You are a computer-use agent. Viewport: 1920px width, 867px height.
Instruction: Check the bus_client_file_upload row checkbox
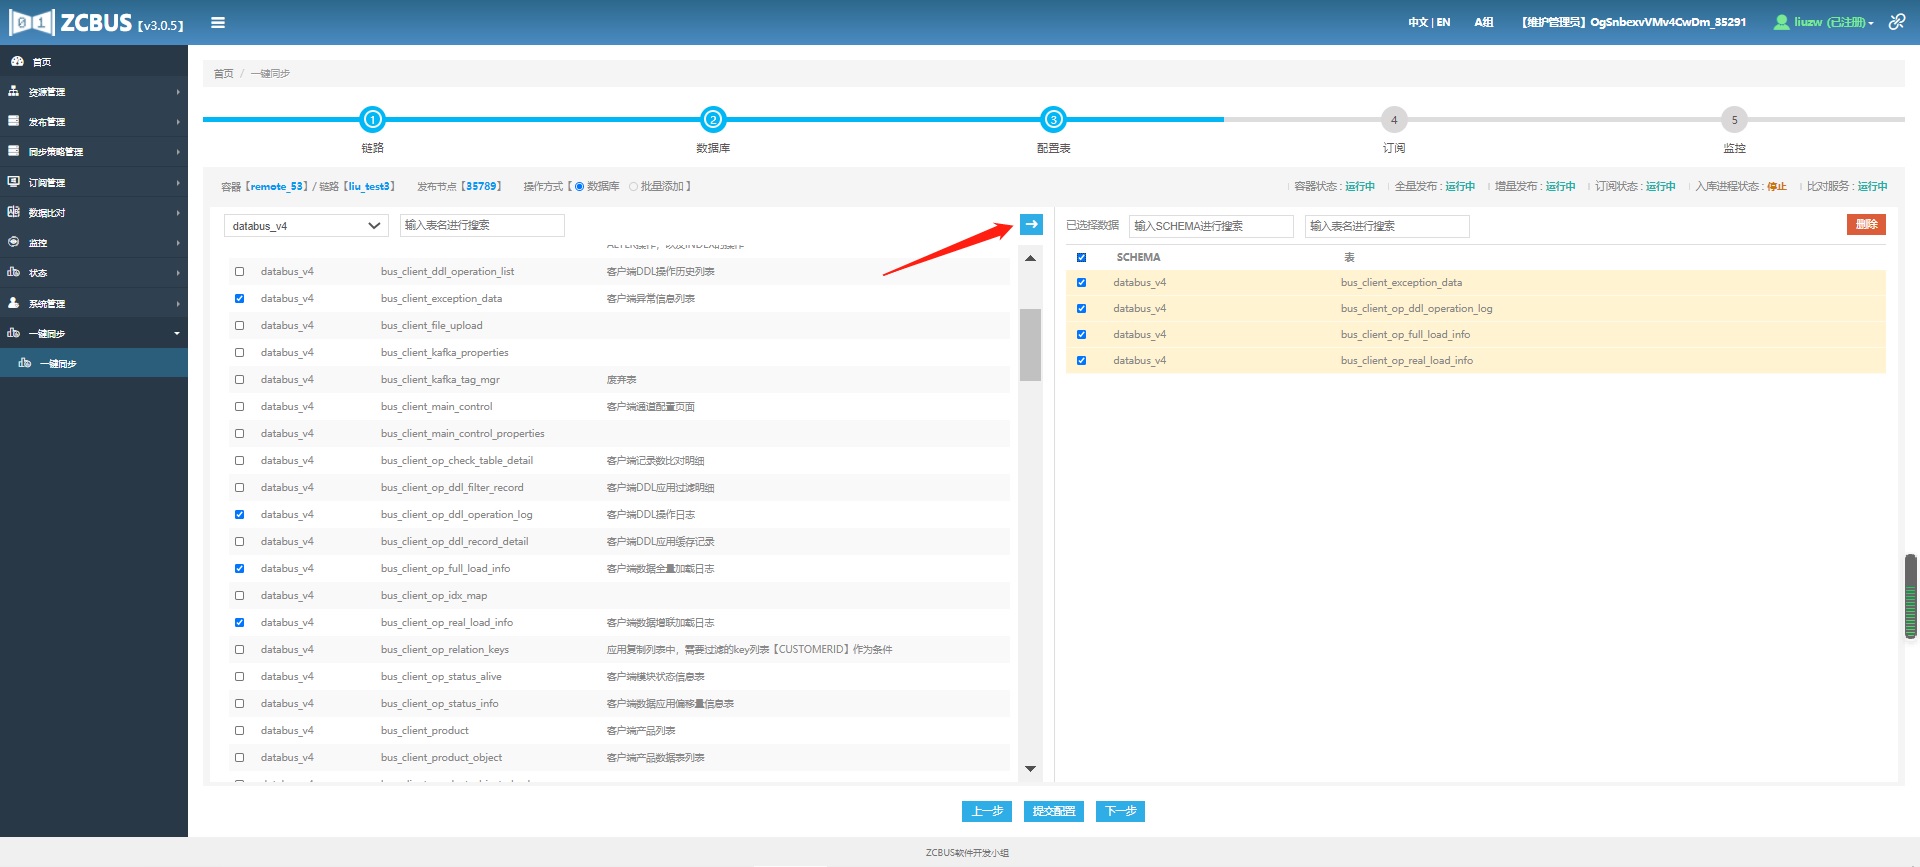pos(239,326)
